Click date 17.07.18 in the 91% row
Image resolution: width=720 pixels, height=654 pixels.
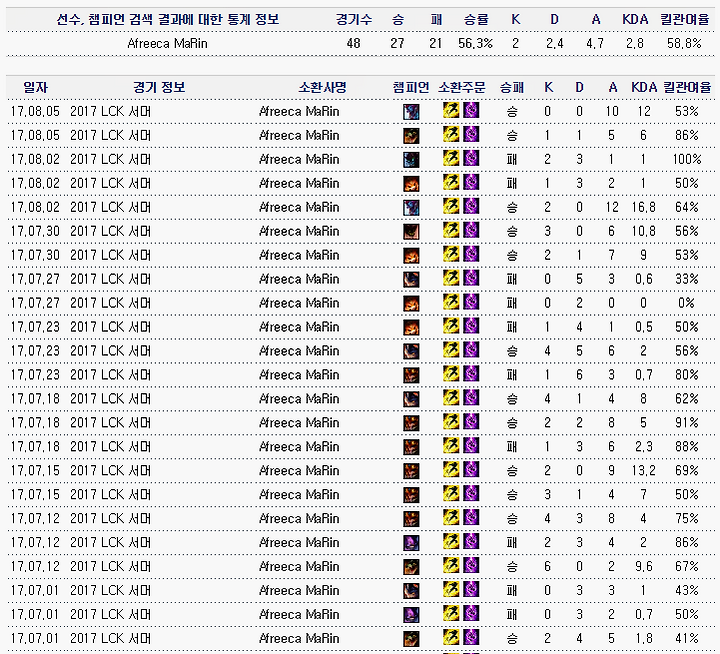[x=35, y=423]
